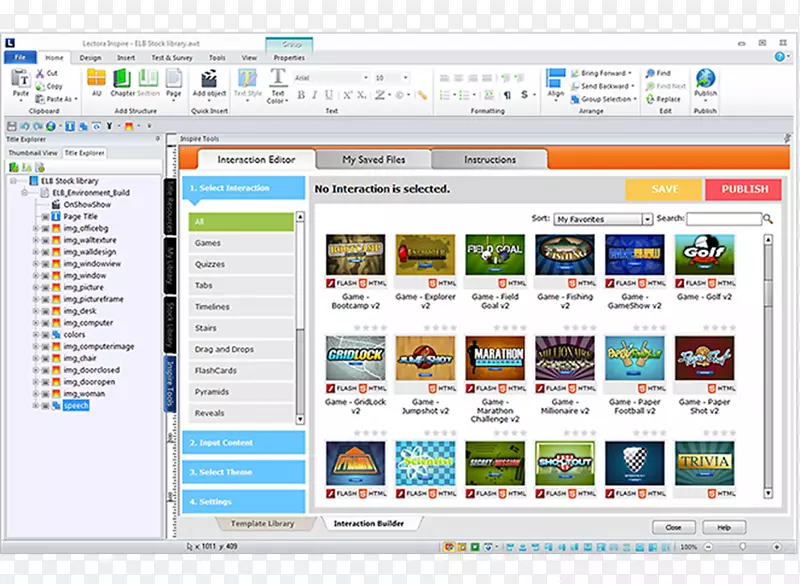
Task: Click Add object clapperboard icon
Action: tap(209, 79)
